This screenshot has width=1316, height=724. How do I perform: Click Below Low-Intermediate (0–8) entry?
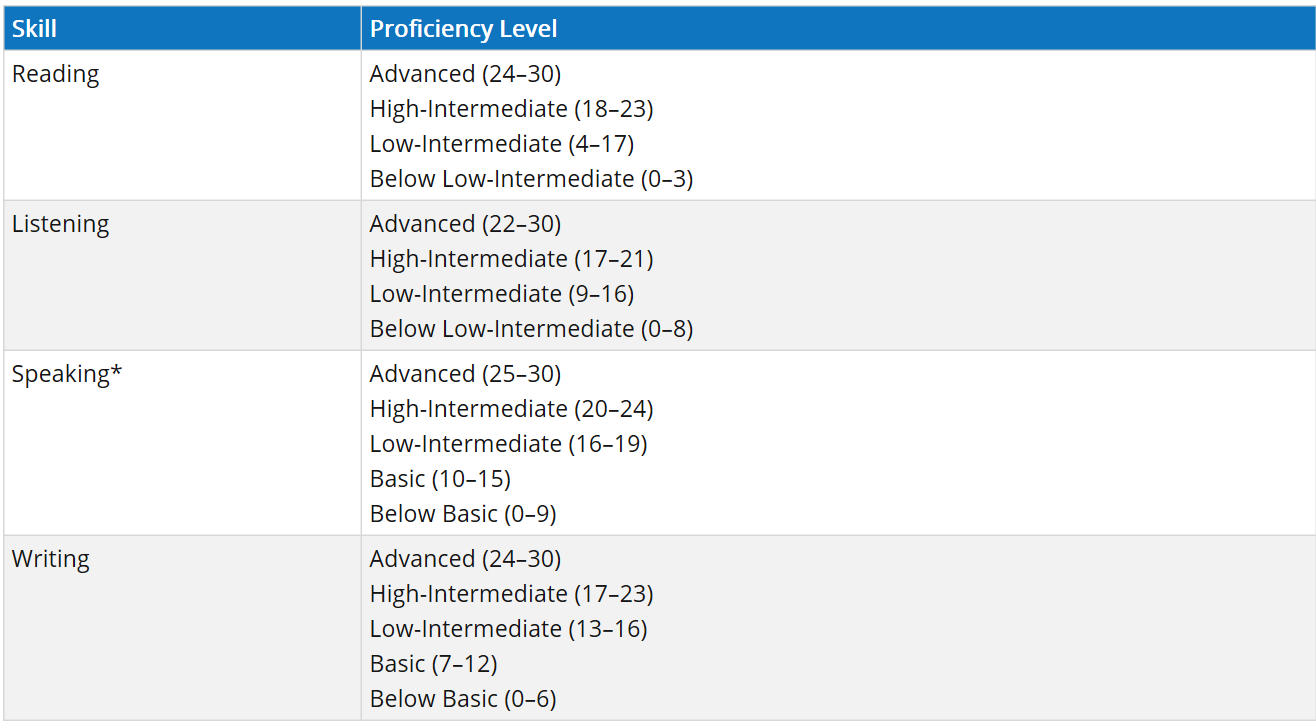tap(531, 329)
